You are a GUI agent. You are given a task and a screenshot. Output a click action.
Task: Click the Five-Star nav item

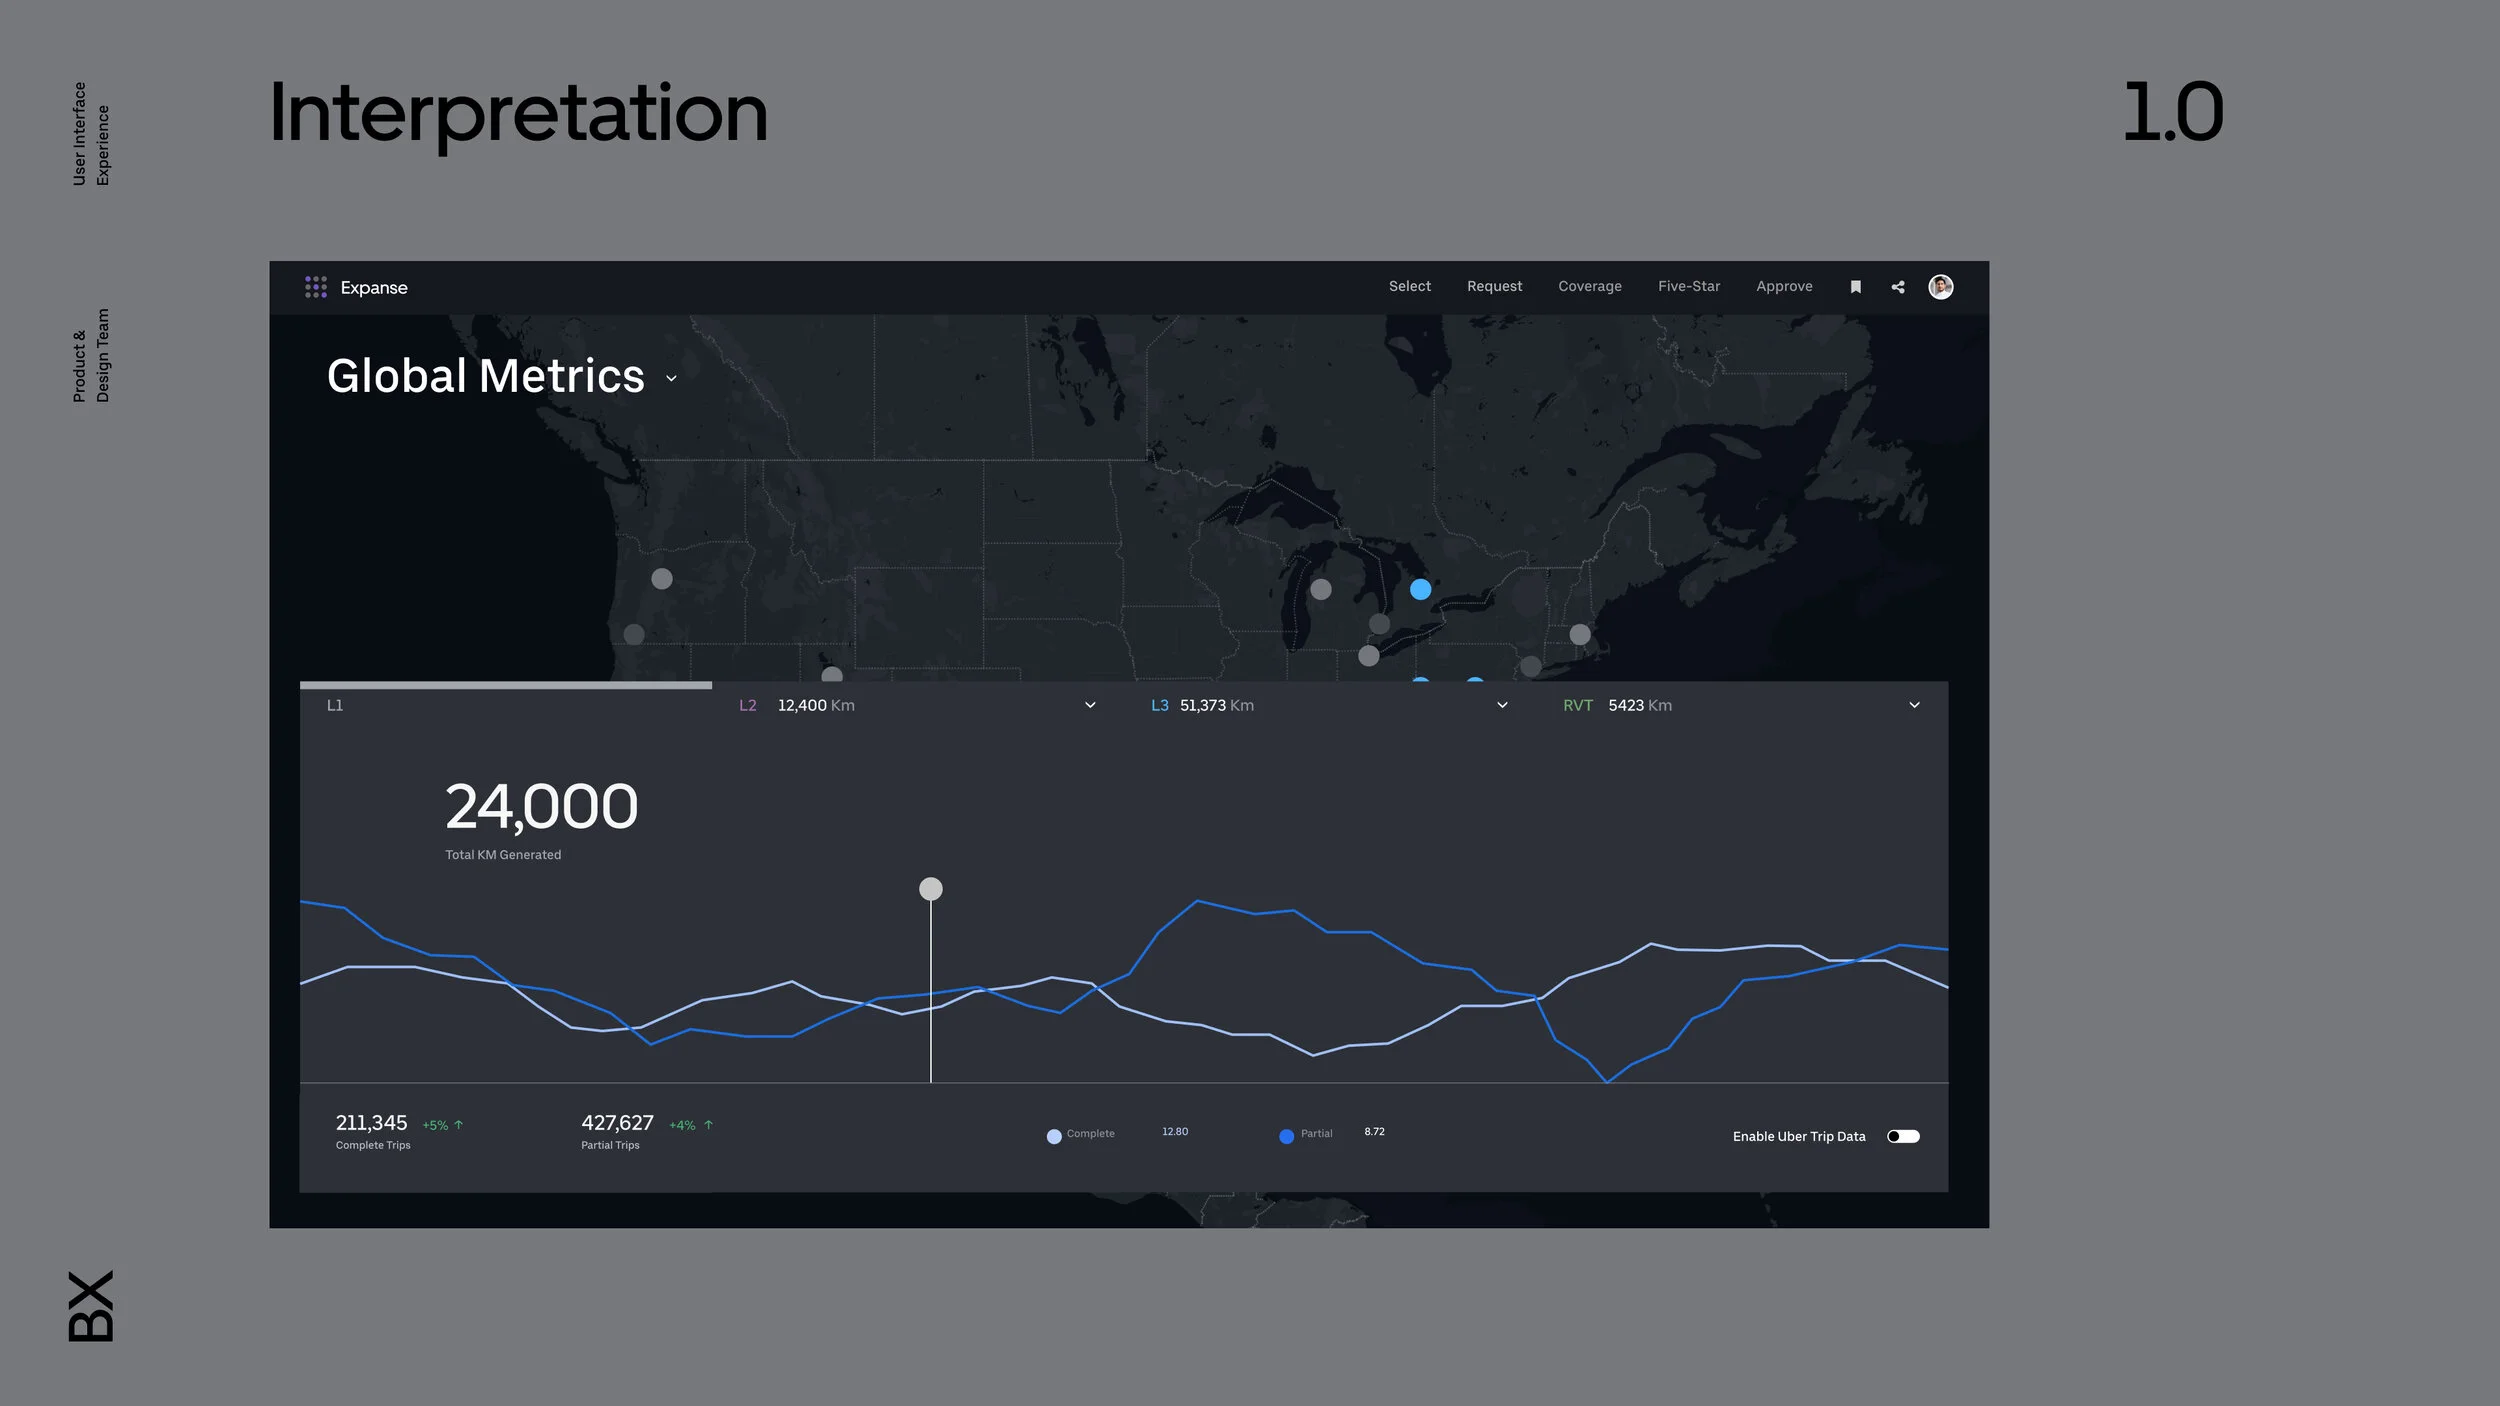coord(1688,286)
